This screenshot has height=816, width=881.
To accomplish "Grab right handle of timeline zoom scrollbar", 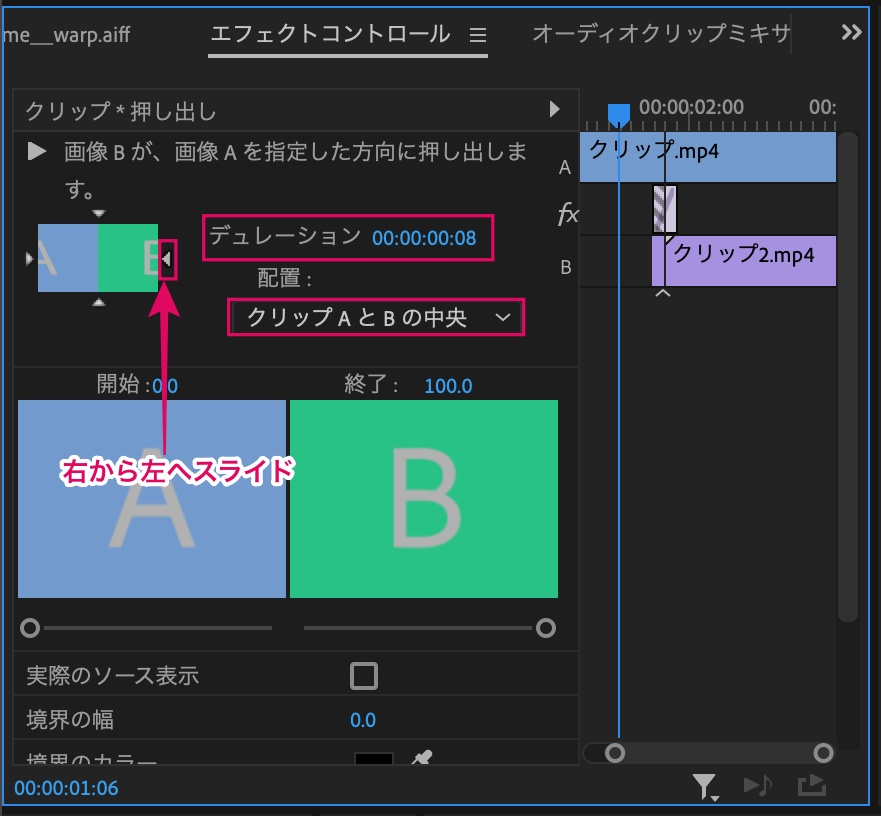I will click(x=823, y=752).
